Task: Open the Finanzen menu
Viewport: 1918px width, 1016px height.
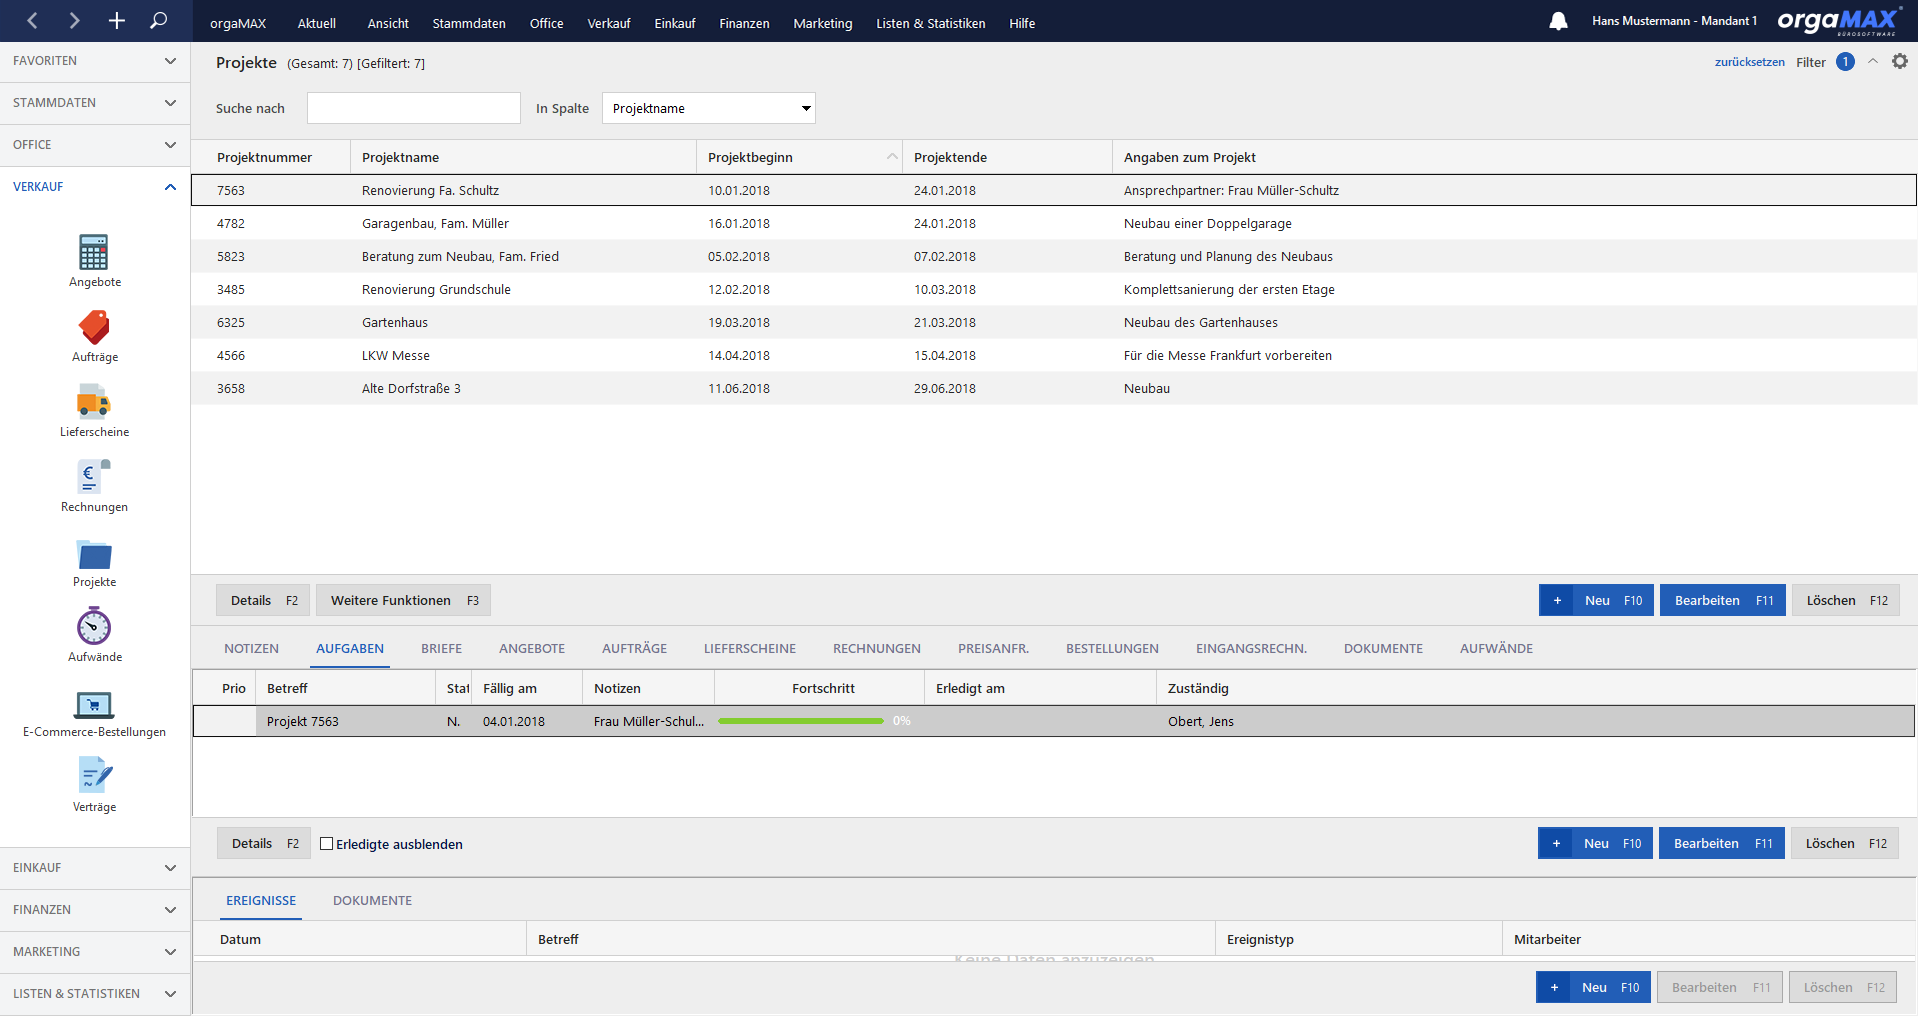Action: [x=744, y=23]
